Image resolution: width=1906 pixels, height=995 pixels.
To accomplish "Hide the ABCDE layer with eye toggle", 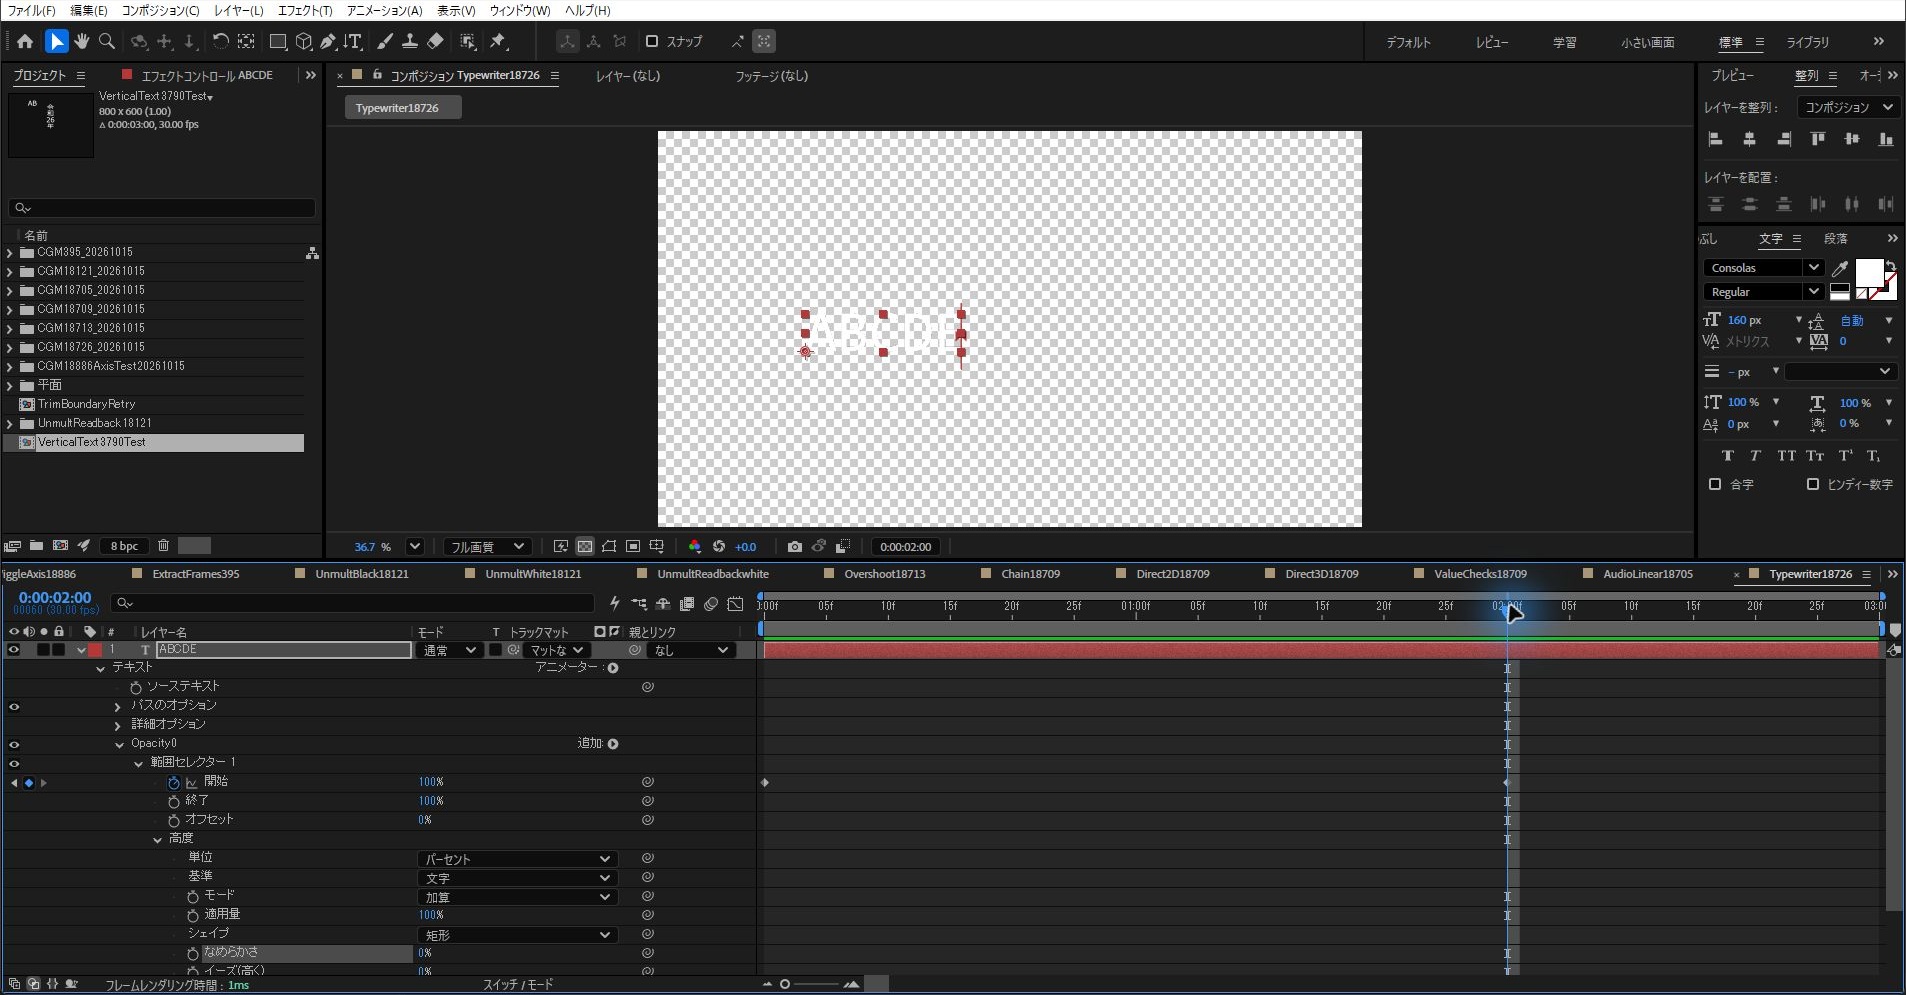I will click(x=14, y=650).
